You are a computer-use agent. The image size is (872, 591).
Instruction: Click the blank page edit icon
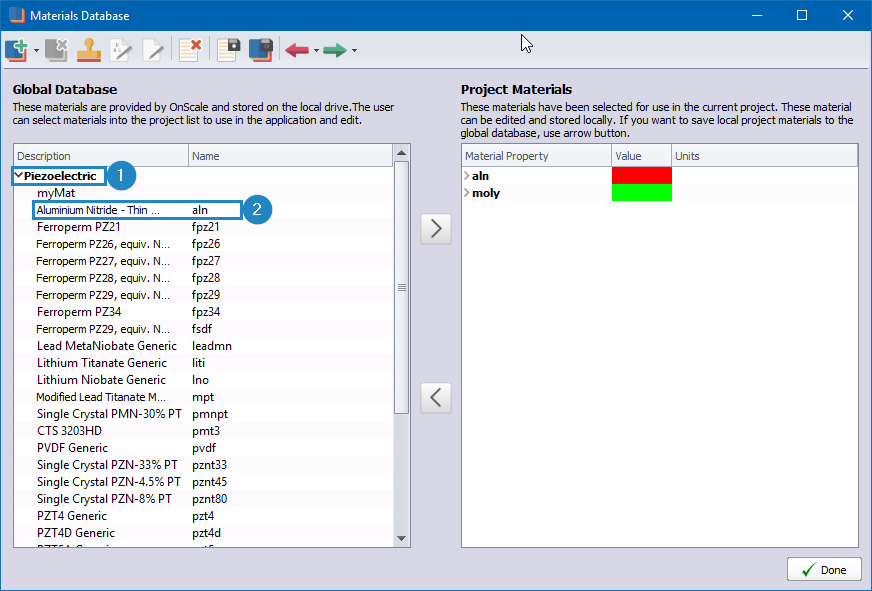(153, 50)
